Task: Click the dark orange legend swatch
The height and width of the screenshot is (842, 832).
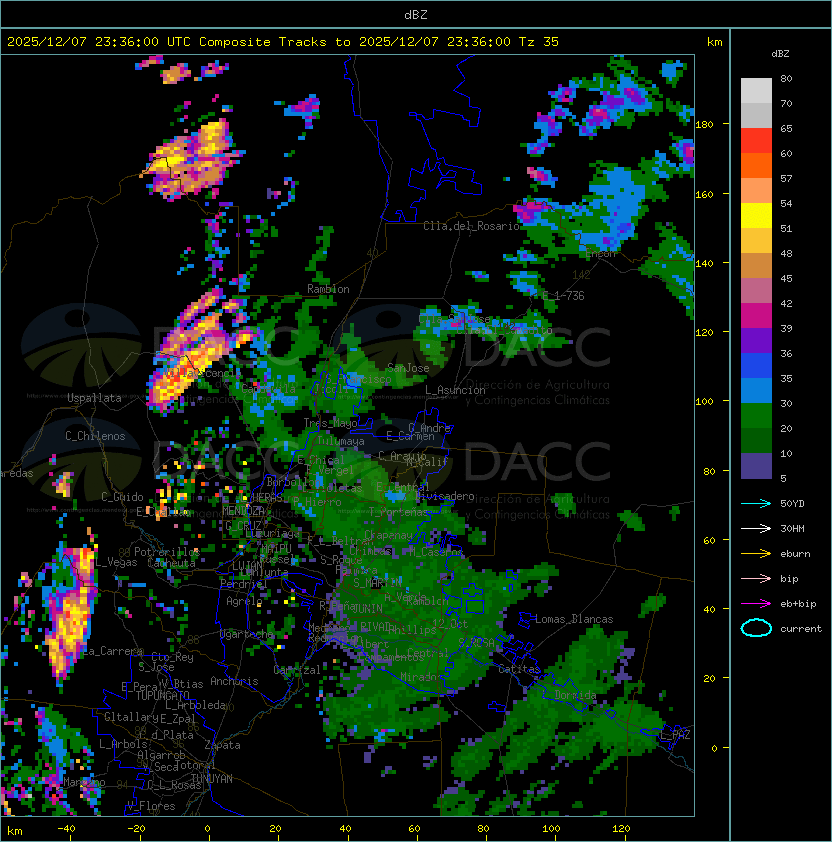Action: 756,166
